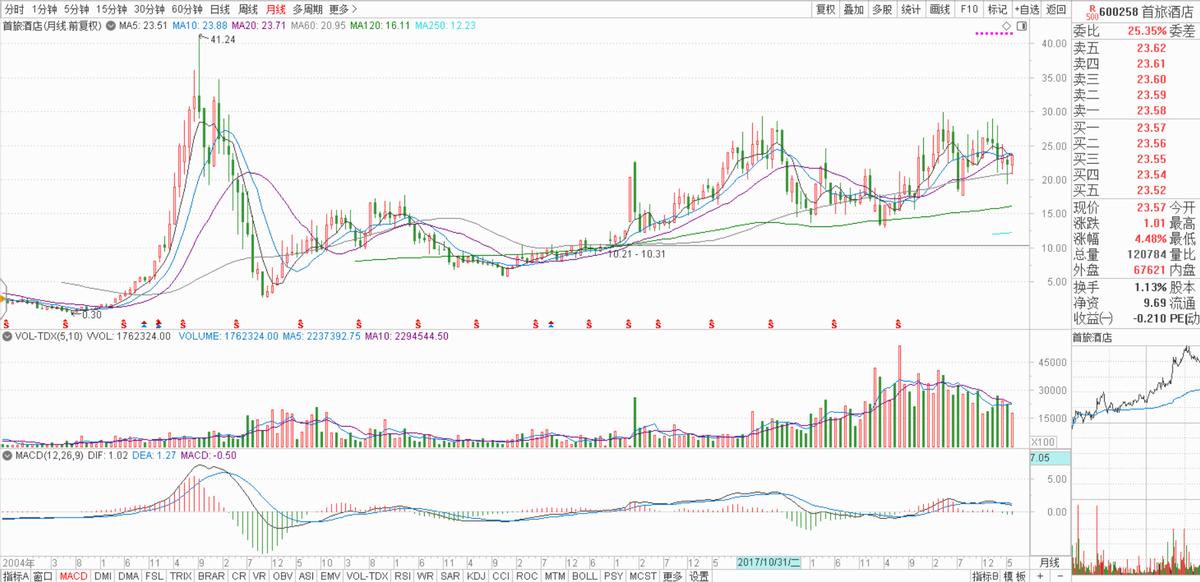The image size is (1200, 582).
Task: Switch chart to 分时 intraday view
Action: coord(15,8)
